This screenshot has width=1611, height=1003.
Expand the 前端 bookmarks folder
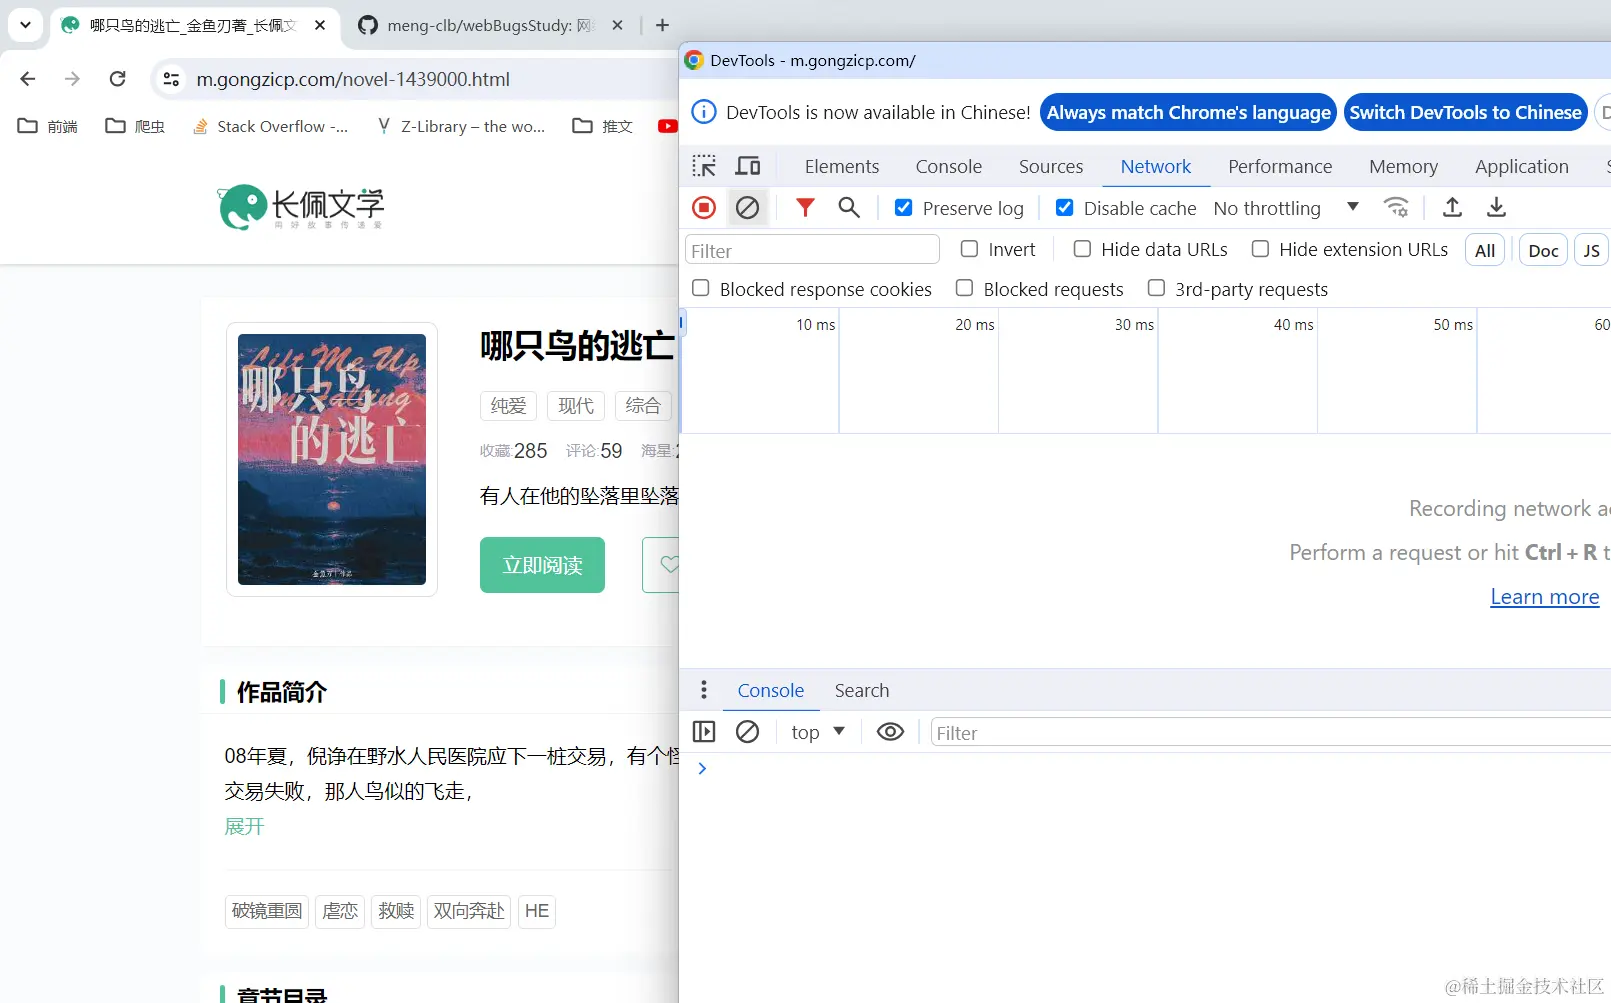[48, 126]
